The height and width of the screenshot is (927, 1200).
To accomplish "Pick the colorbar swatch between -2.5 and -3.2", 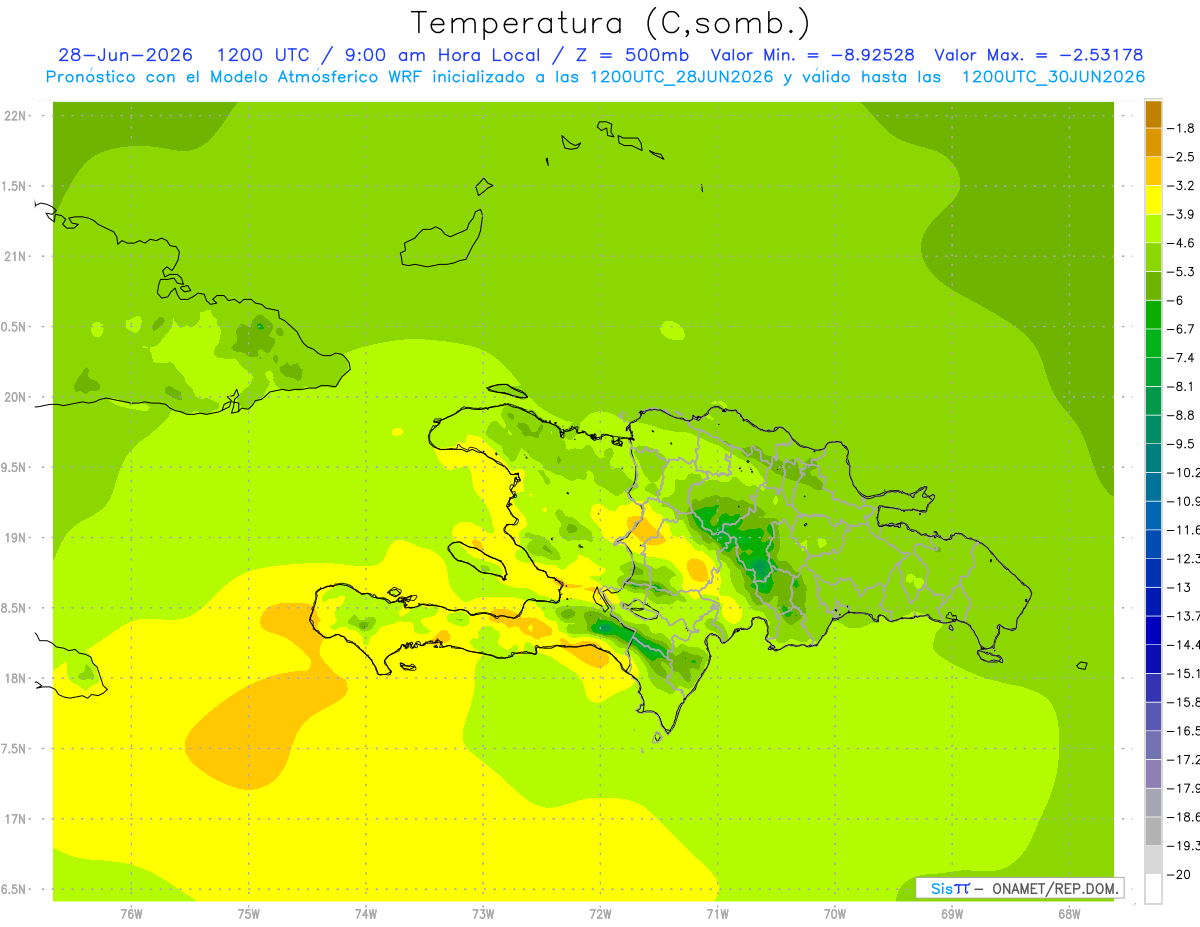I will click(x=1153, y=171).
